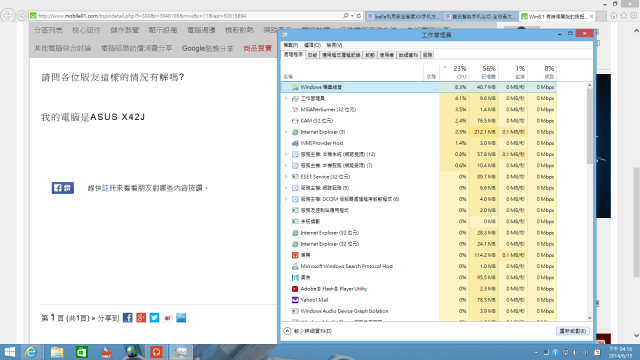Screen dimensions: 640x360
Task: Select the Yahoo! Mail process icon
Action: [x=295, y=300]
